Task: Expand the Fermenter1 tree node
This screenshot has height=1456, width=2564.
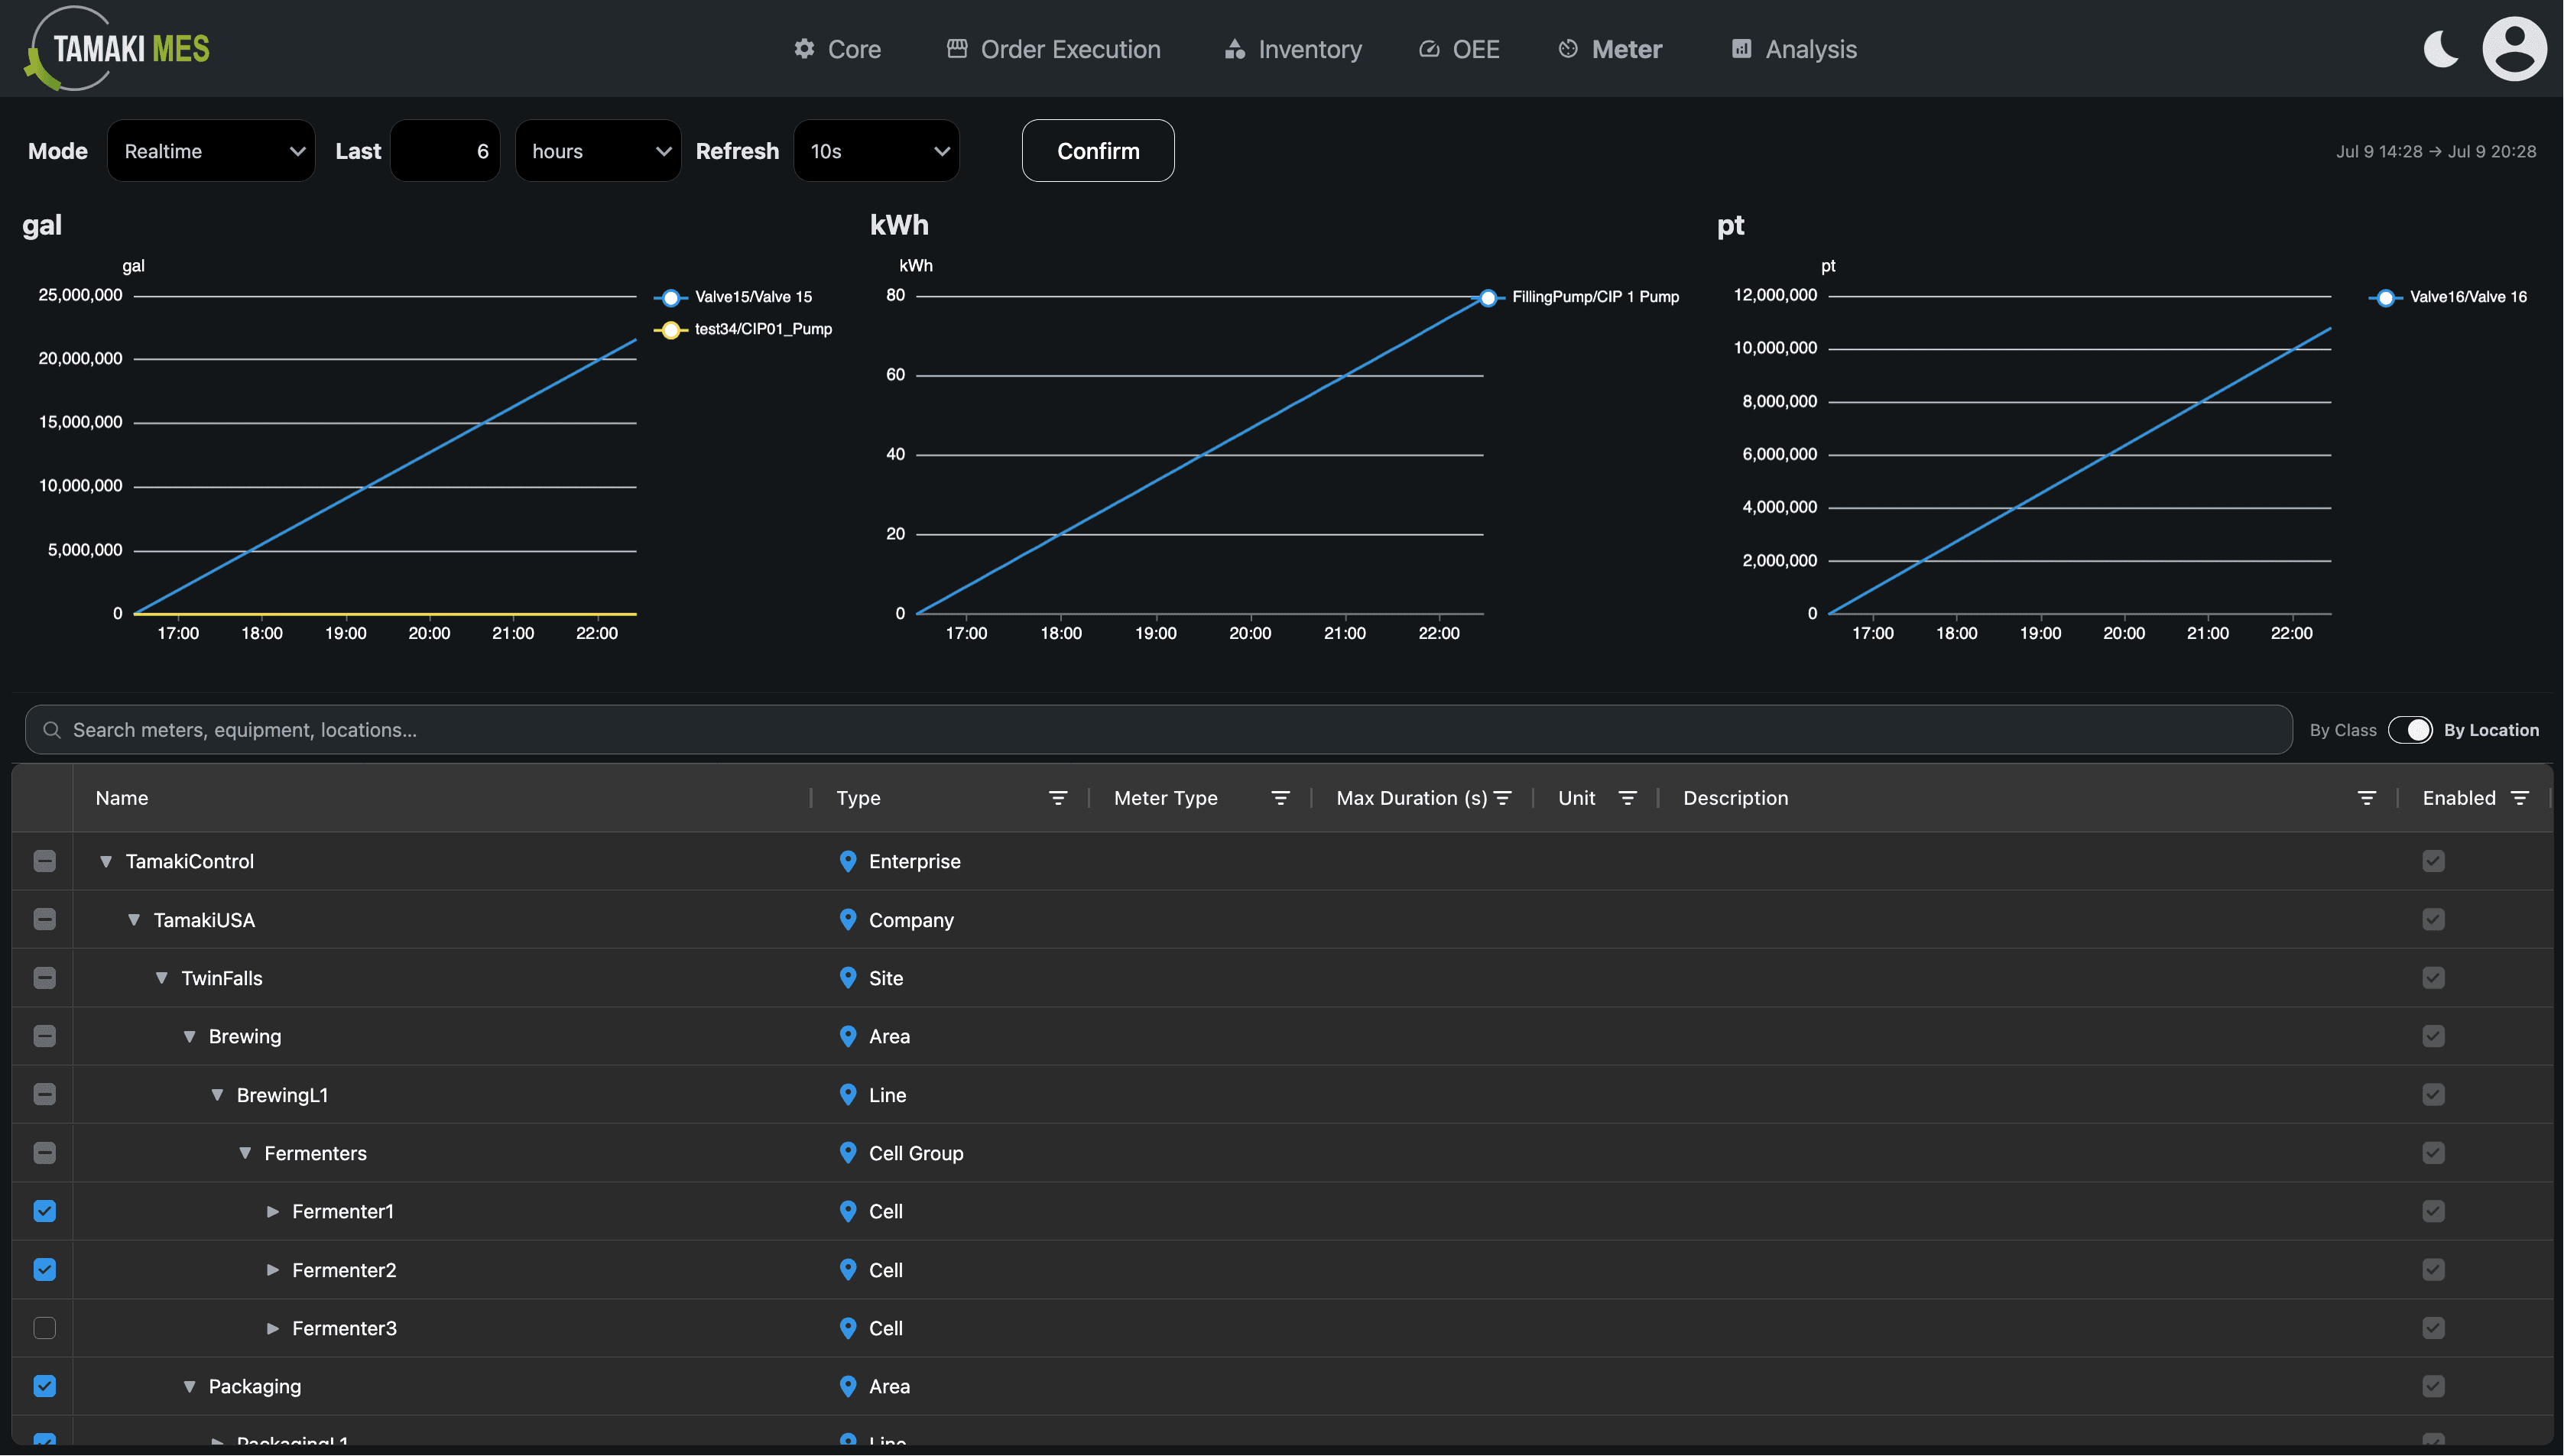Action: [272, 1211]
